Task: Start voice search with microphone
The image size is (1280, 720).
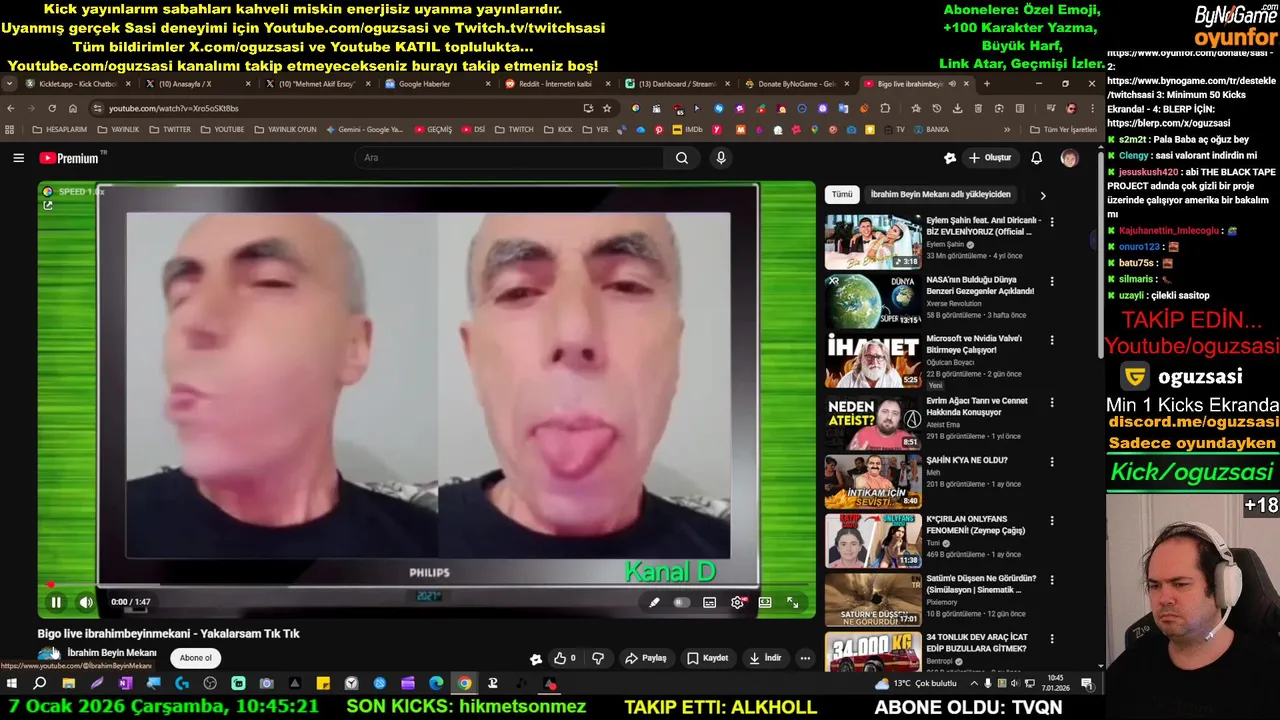Action: click(x=721, y=158)
